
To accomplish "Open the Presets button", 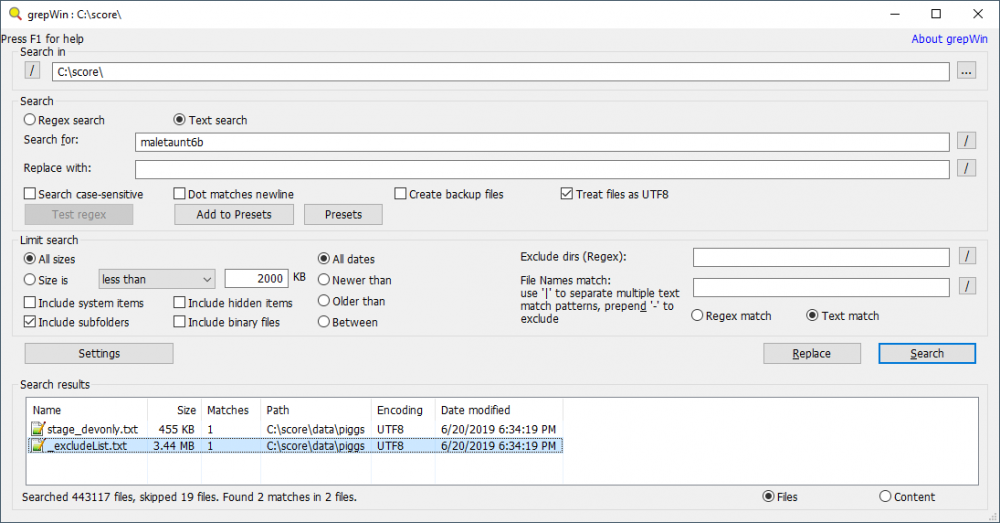I will tap(343, 214).
